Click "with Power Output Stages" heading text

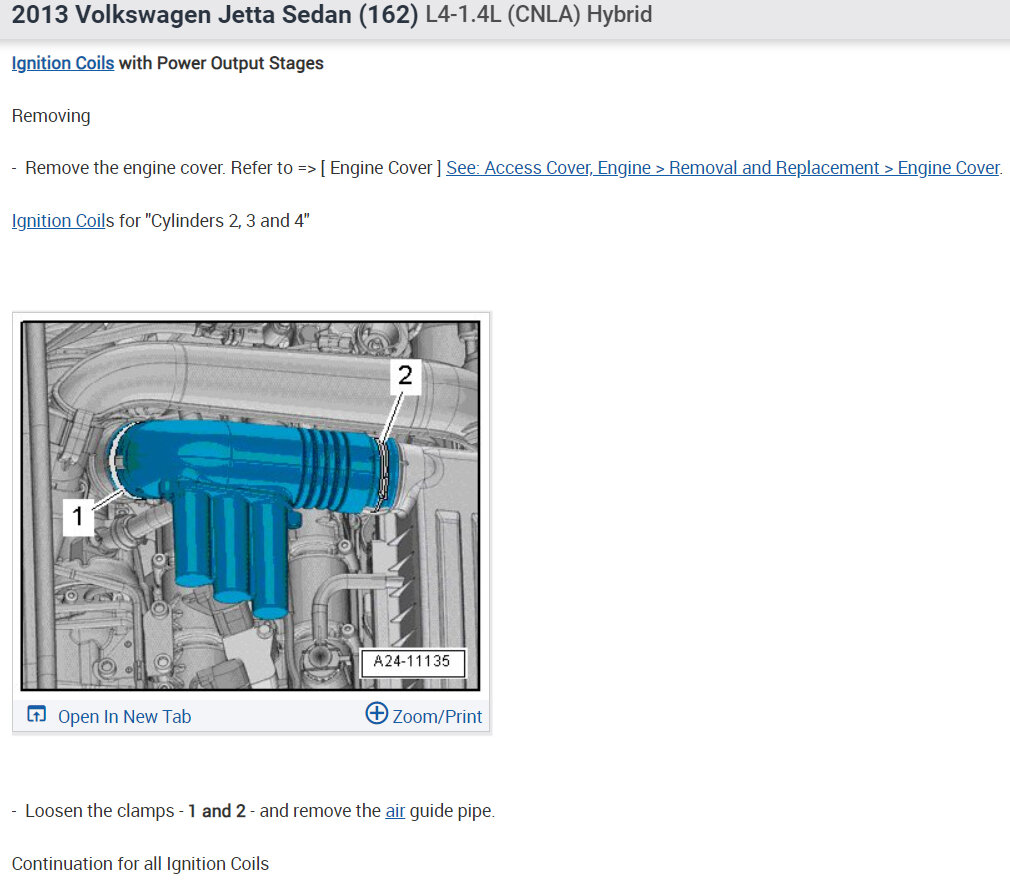(221, 63)
